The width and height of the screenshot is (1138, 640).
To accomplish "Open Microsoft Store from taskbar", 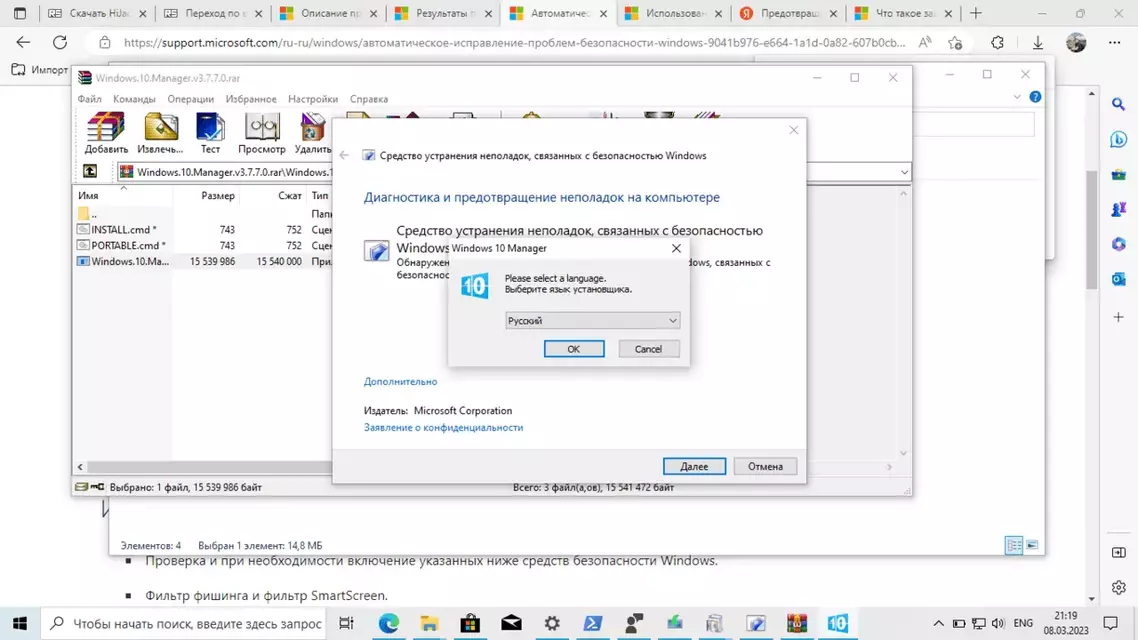I will click(470, 623).
